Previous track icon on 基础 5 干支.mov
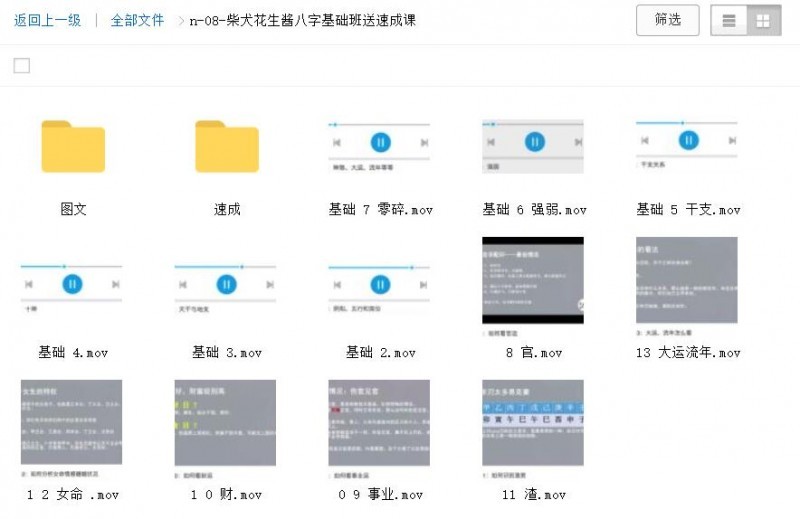Screen dimensions: 800x519 pyautogui.click(x=645, y=140)
